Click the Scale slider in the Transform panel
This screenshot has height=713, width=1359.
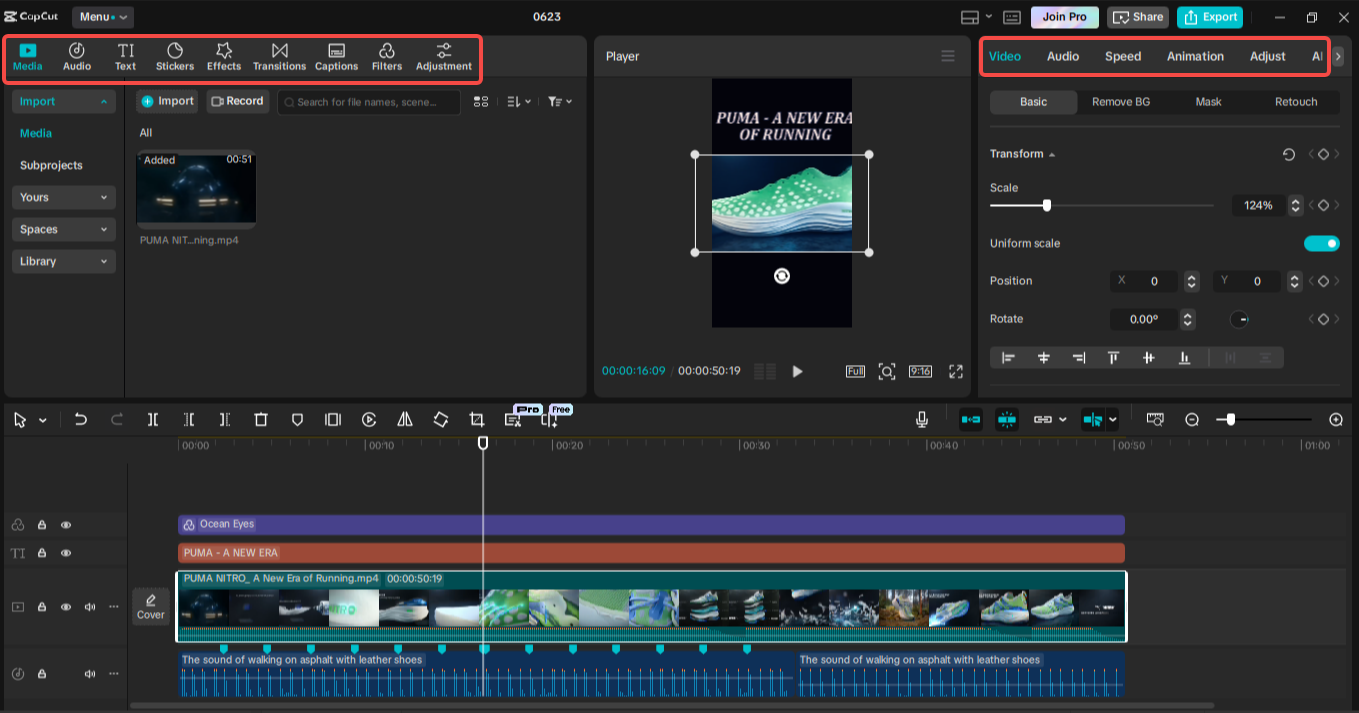1046,205
